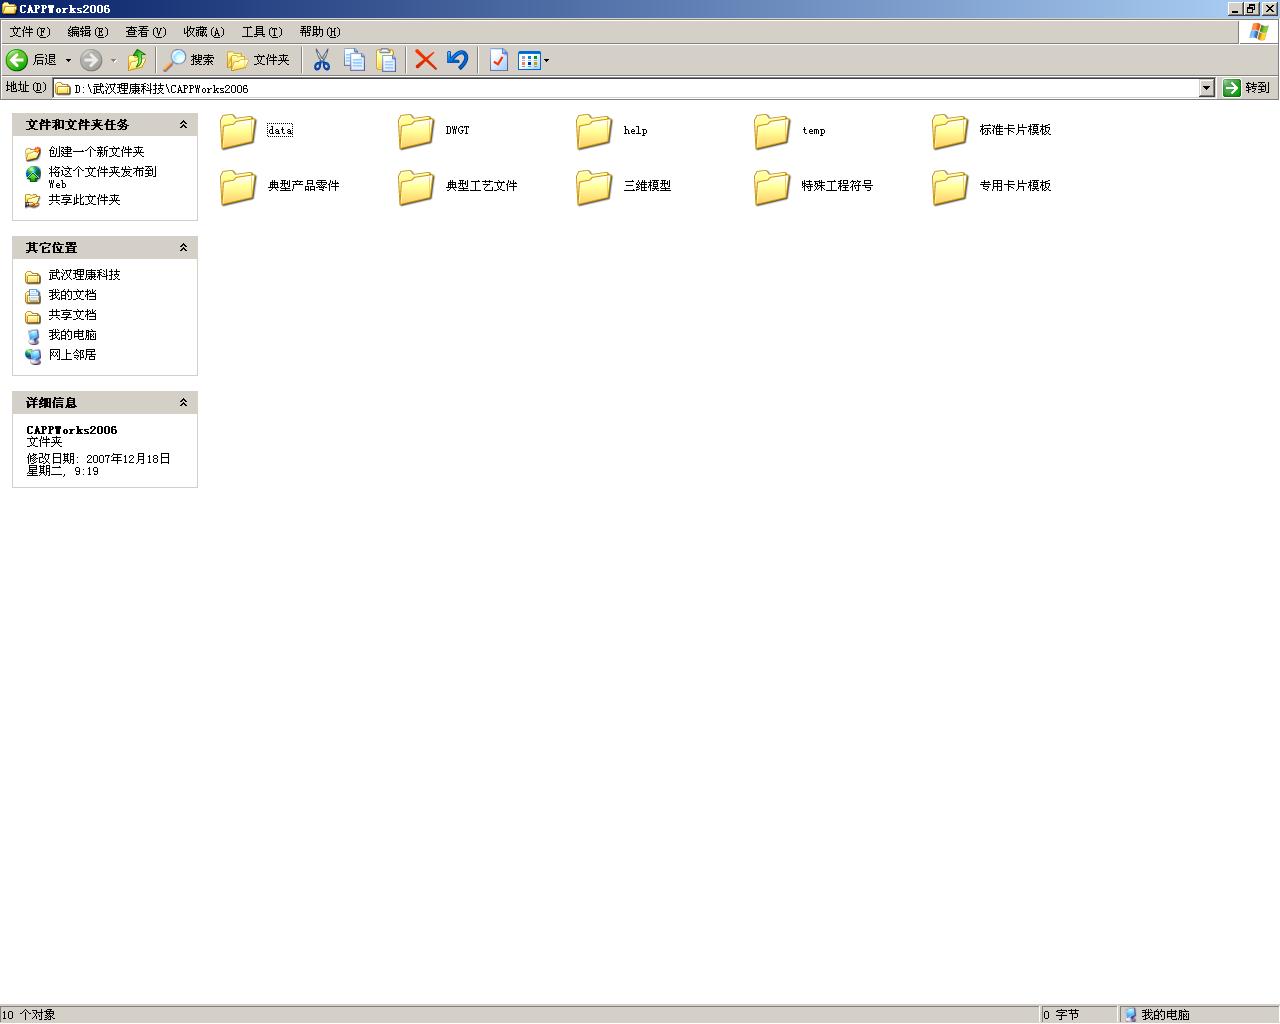1280x1024 pixels.
Task: Click the Back arrow button
Action: coord(17,60)
